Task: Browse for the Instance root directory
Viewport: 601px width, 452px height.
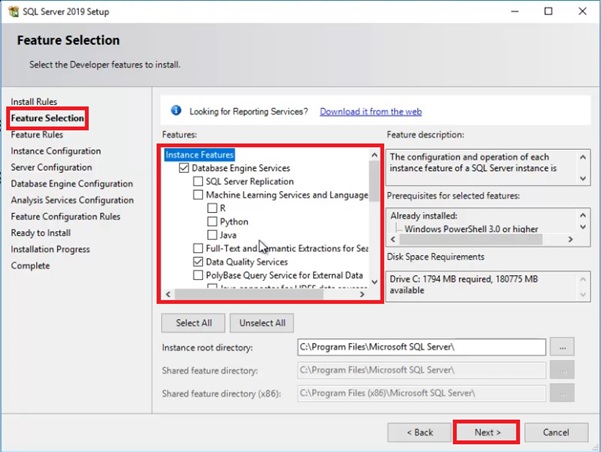Action: click(x=562, y=347)
